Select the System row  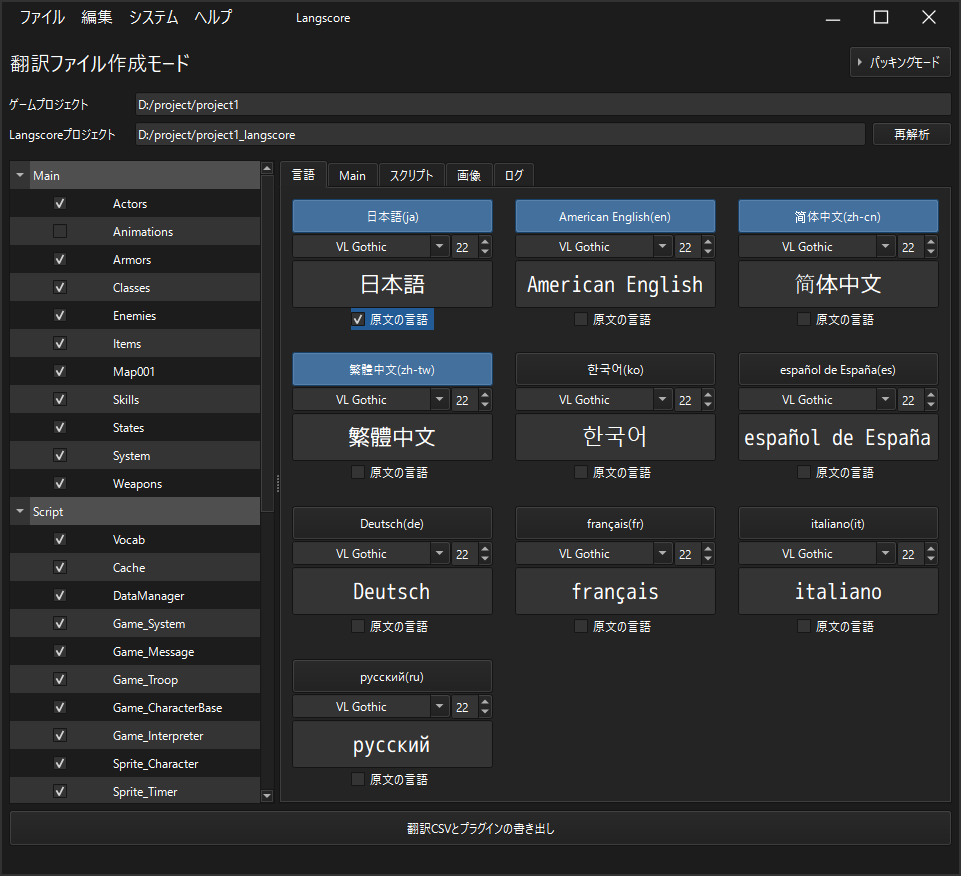[135, 455]
